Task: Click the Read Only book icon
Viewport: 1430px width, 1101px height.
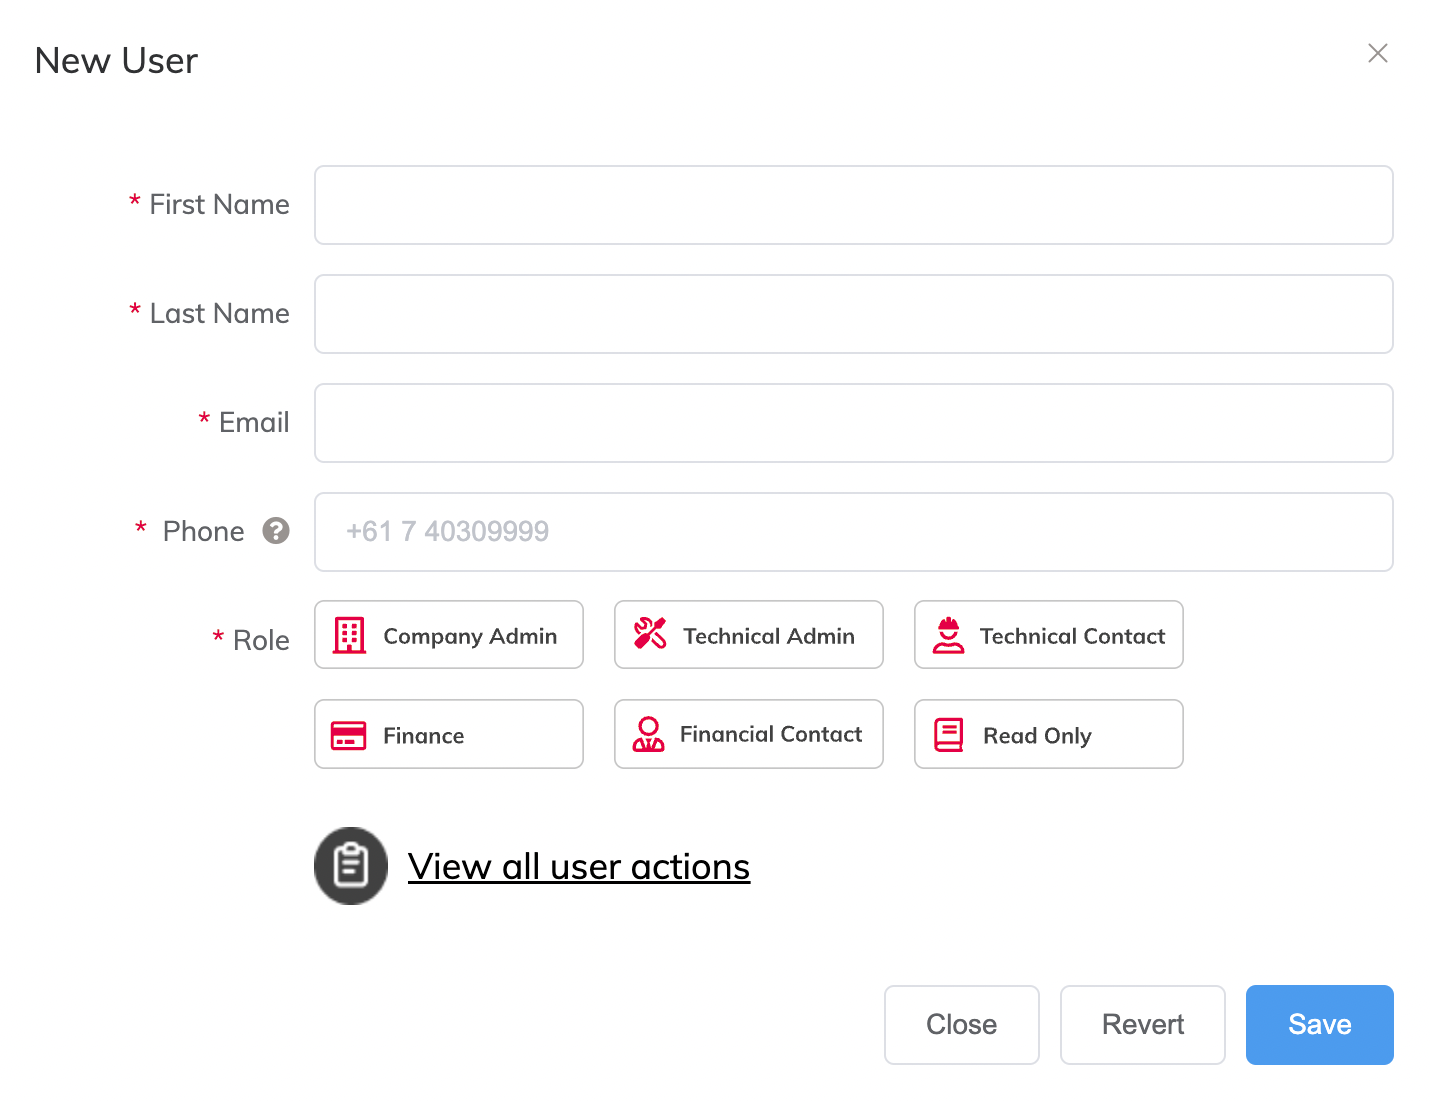Action: 948,734
